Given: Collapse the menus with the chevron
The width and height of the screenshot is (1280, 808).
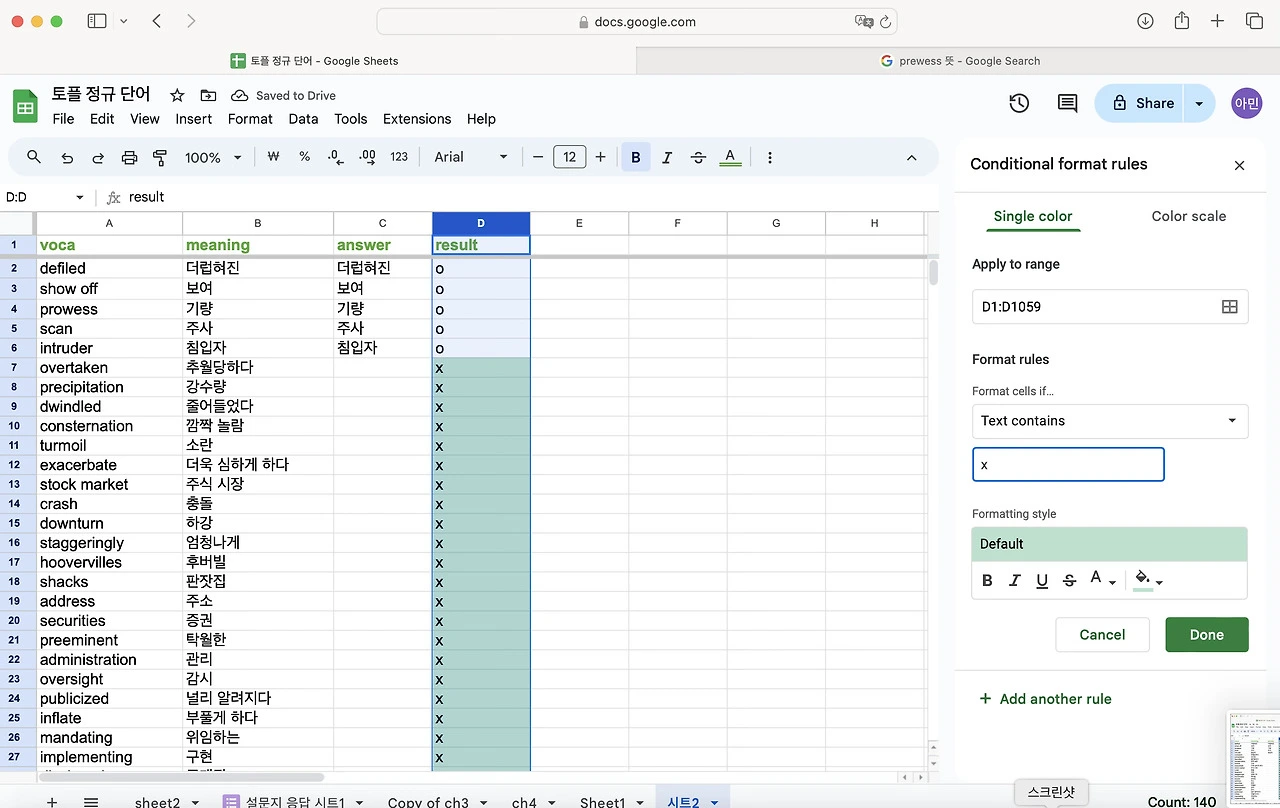Looking at the screenshot, I should [x=911, y=157].
